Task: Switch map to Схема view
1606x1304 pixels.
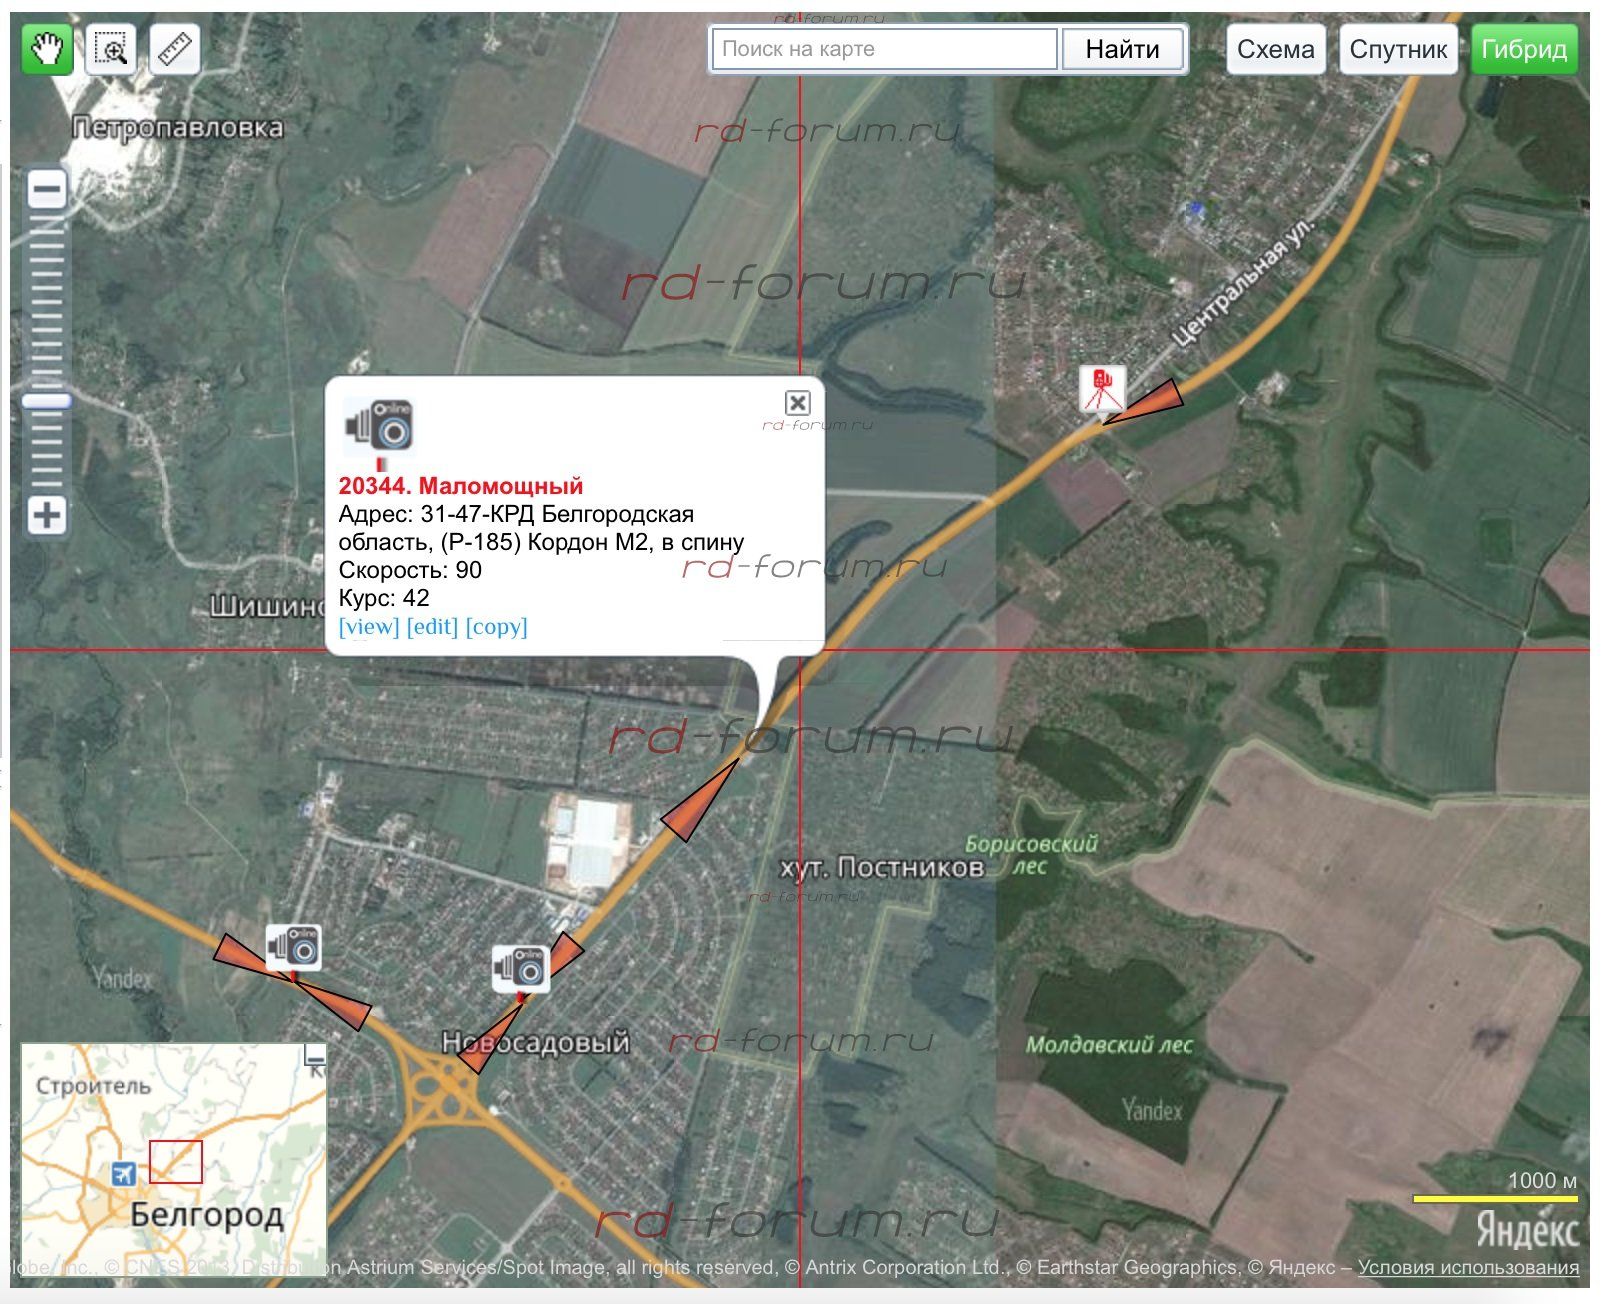Action: [1275, 49]
